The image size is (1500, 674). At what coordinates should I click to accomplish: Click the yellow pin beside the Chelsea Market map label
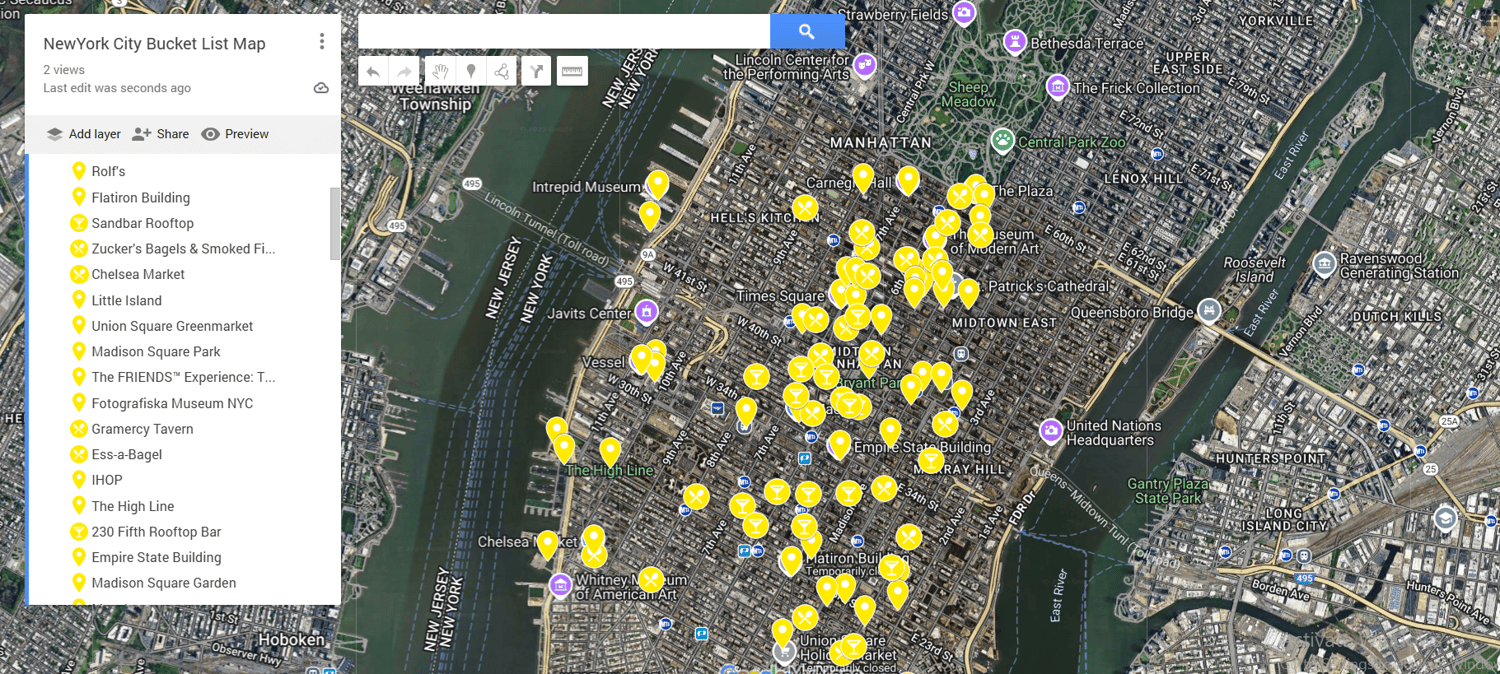click(x=547, y=544)
